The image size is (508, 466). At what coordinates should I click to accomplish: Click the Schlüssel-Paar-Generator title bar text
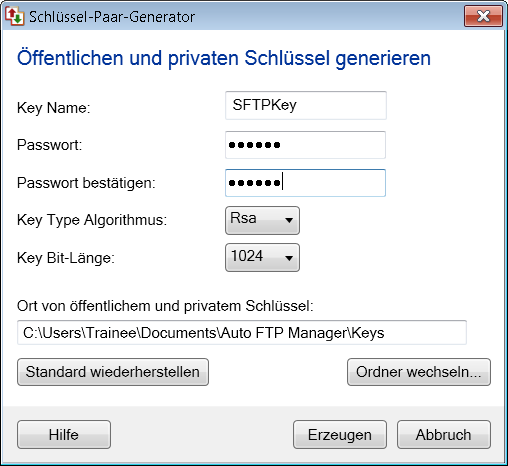tap(112, 17)
